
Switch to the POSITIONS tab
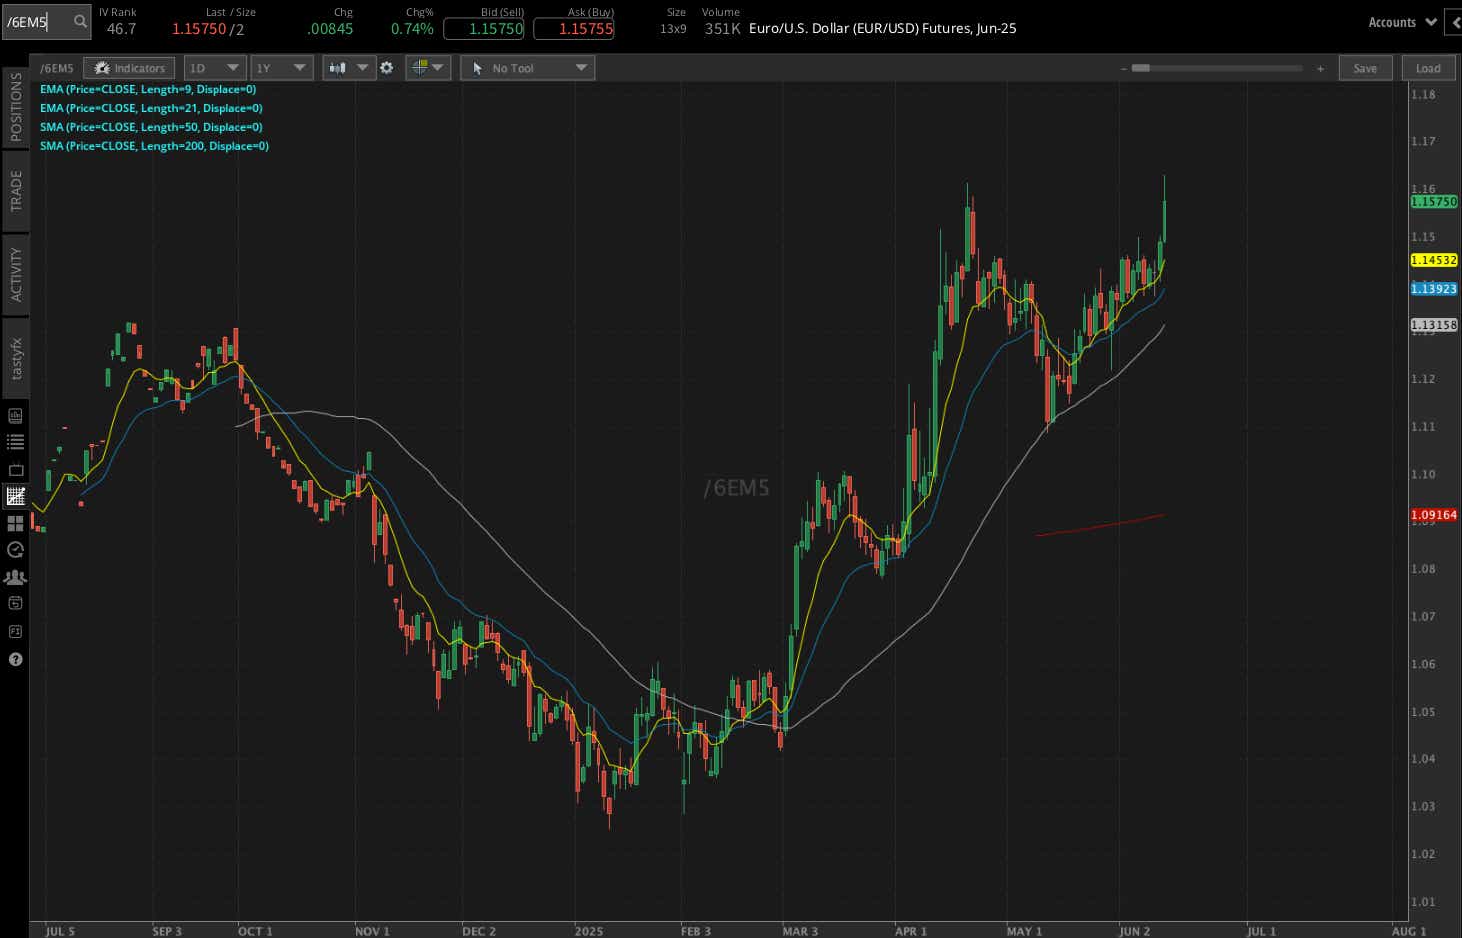coord(15,105)
